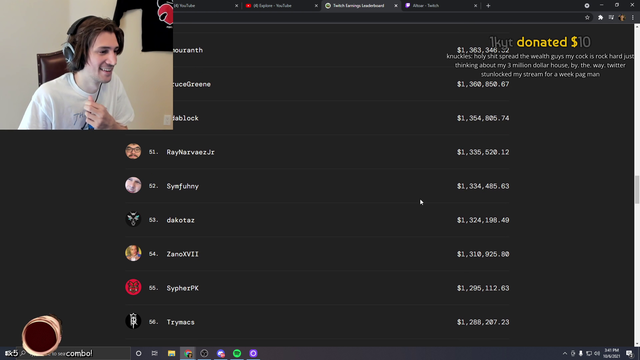The image size is (640, 360).
Task: Click the Chrome taskbar icon
Action: click(188, 353)
